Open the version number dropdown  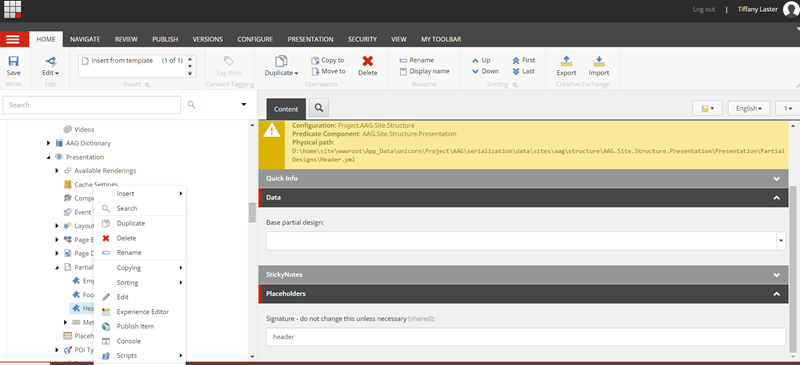point(788,109)
